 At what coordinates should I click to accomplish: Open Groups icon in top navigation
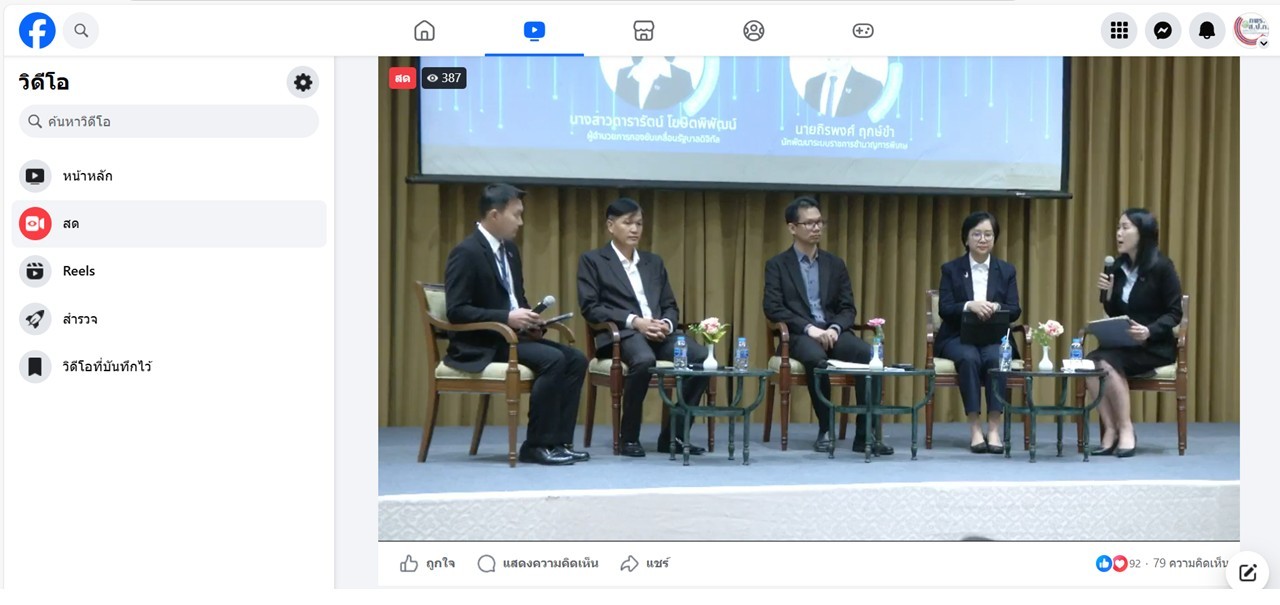pyautogui.click(x=754, y=31)
